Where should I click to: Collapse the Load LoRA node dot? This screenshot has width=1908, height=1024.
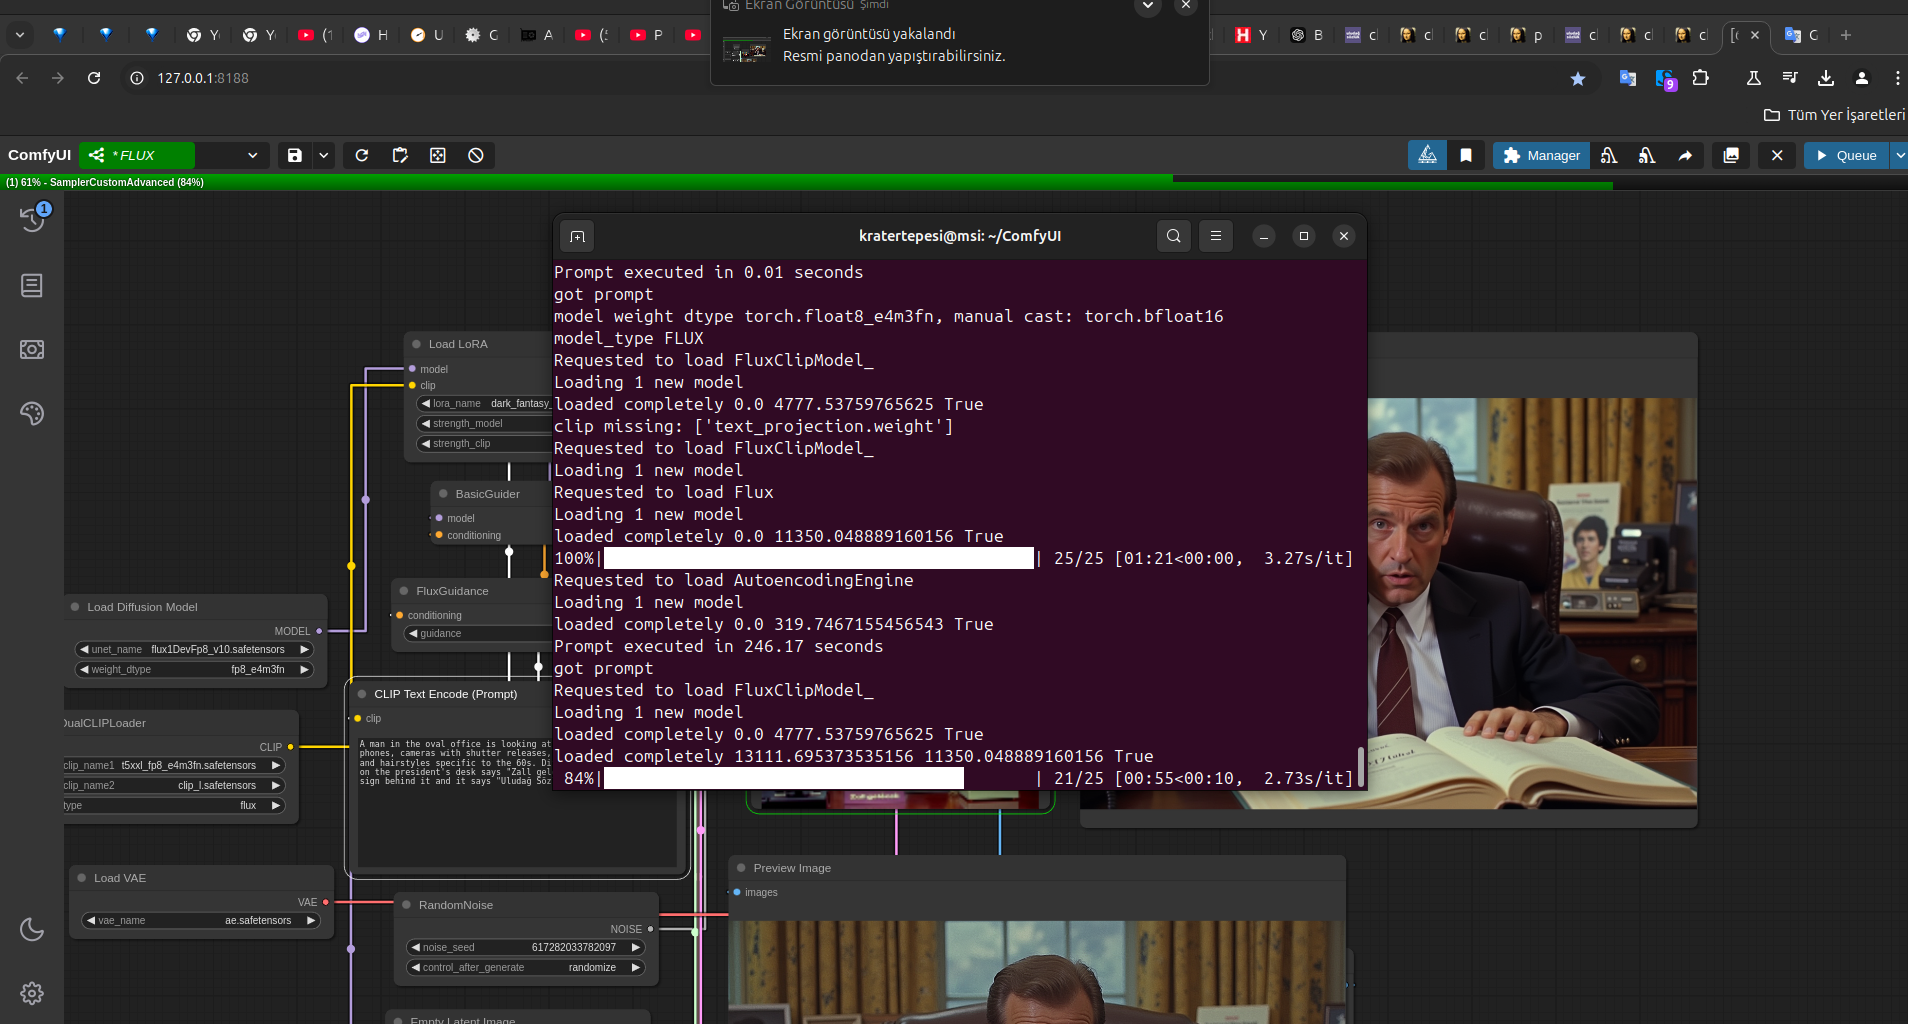[x=417, y=344]
